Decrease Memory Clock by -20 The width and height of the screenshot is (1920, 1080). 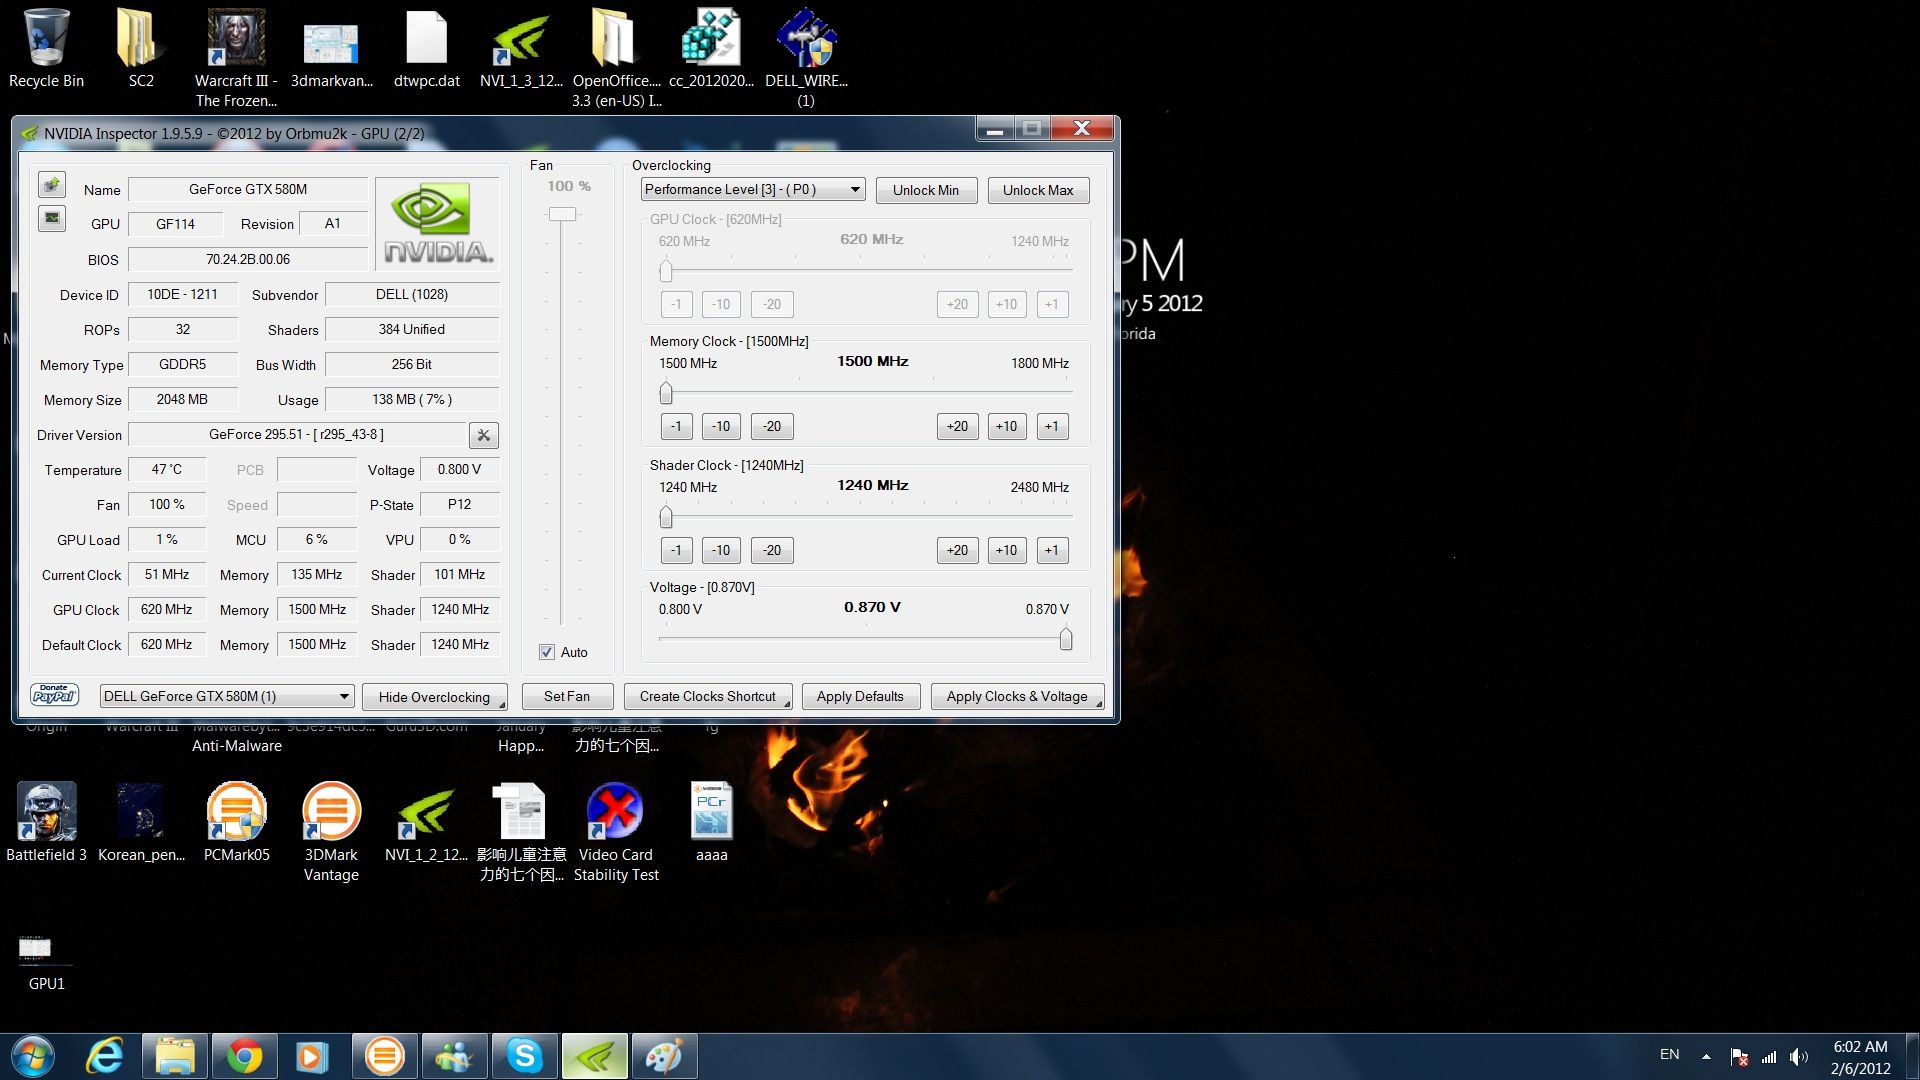(x=772, y=426)
